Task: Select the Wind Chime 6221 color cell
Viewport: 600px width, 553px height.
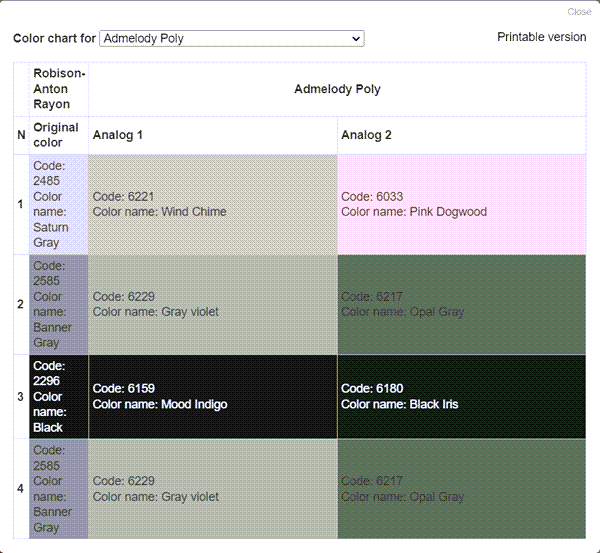Action: 213,204
